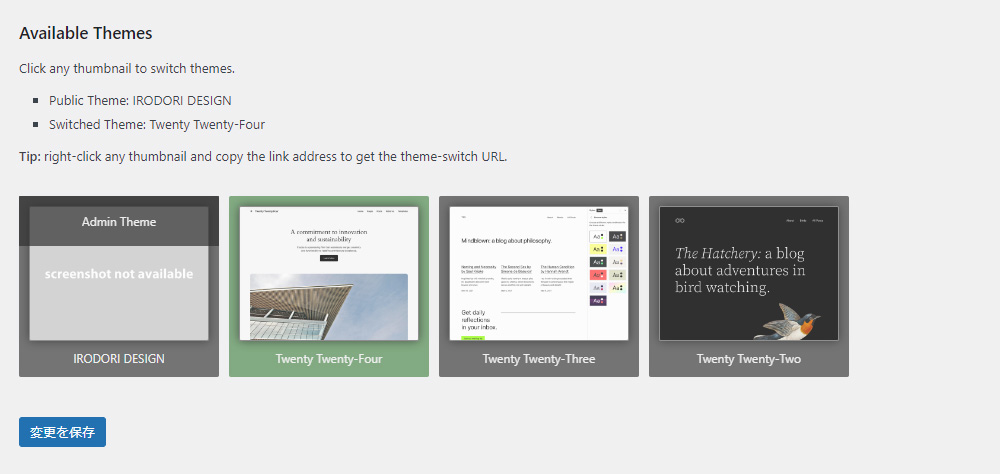Click the Twenty Twenty-Three caption label
Screen dimensions: 1000x474
pos(538,358)
